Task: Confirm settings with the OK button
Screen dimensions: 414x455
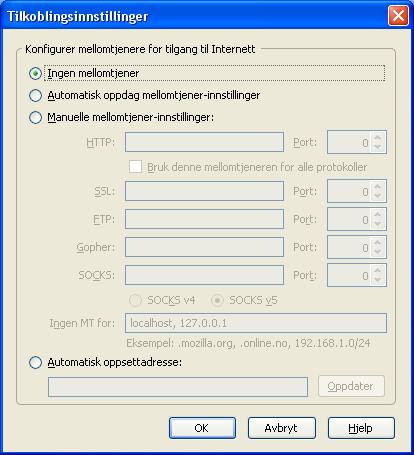Action: (202, 428)
